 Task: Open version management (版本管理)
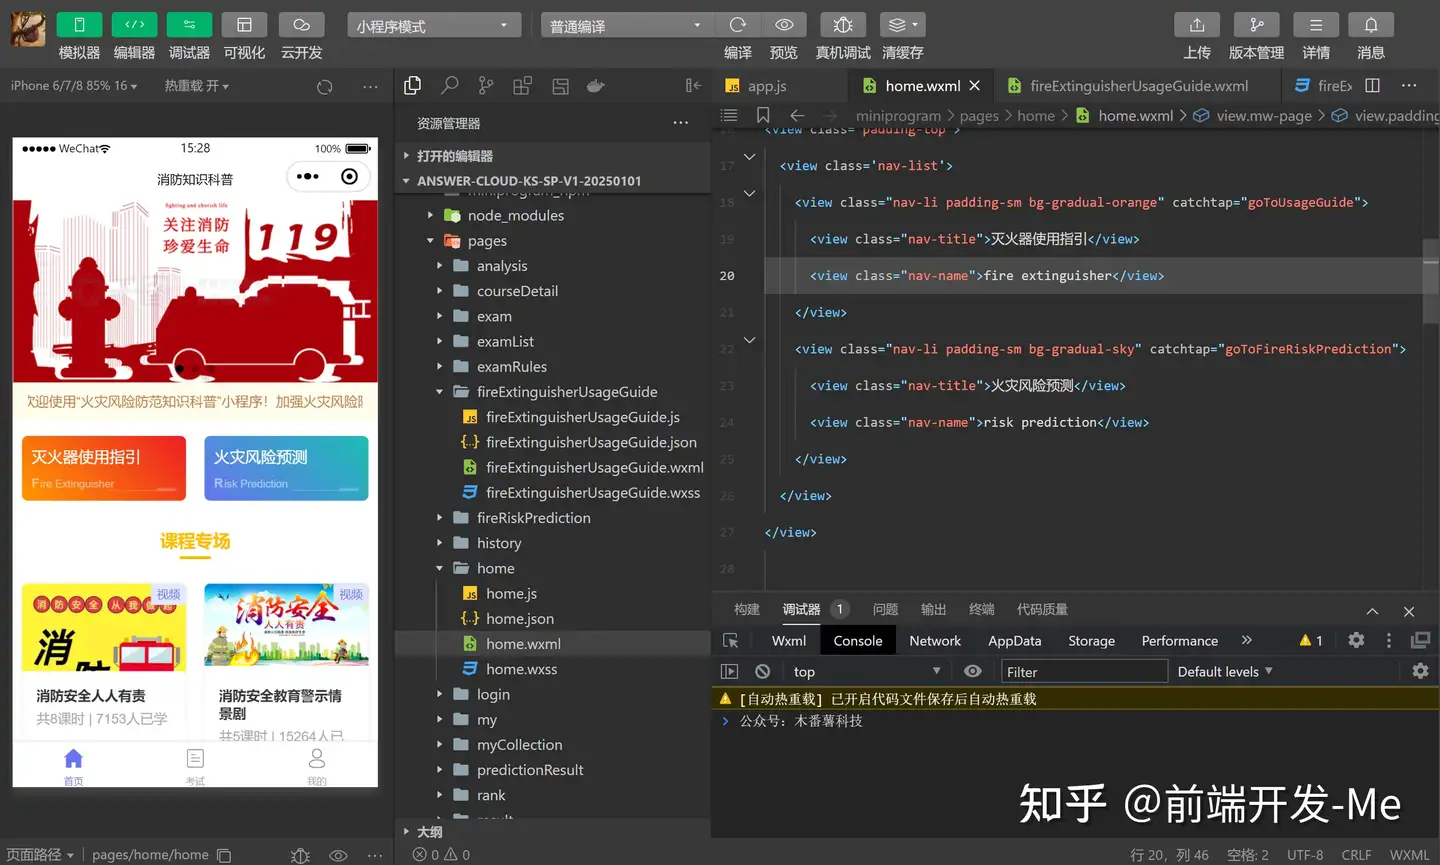1256,25
